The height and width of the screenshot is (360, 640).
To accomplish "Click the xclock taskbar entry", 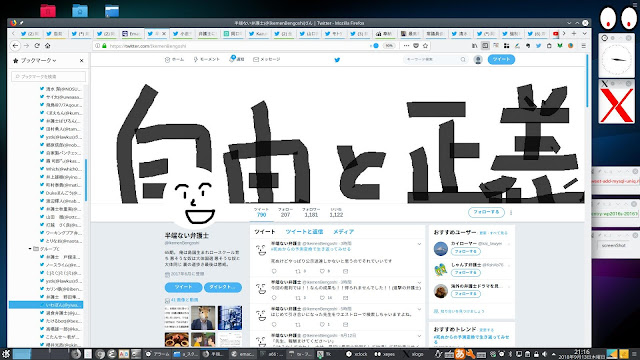I will 357,354.
